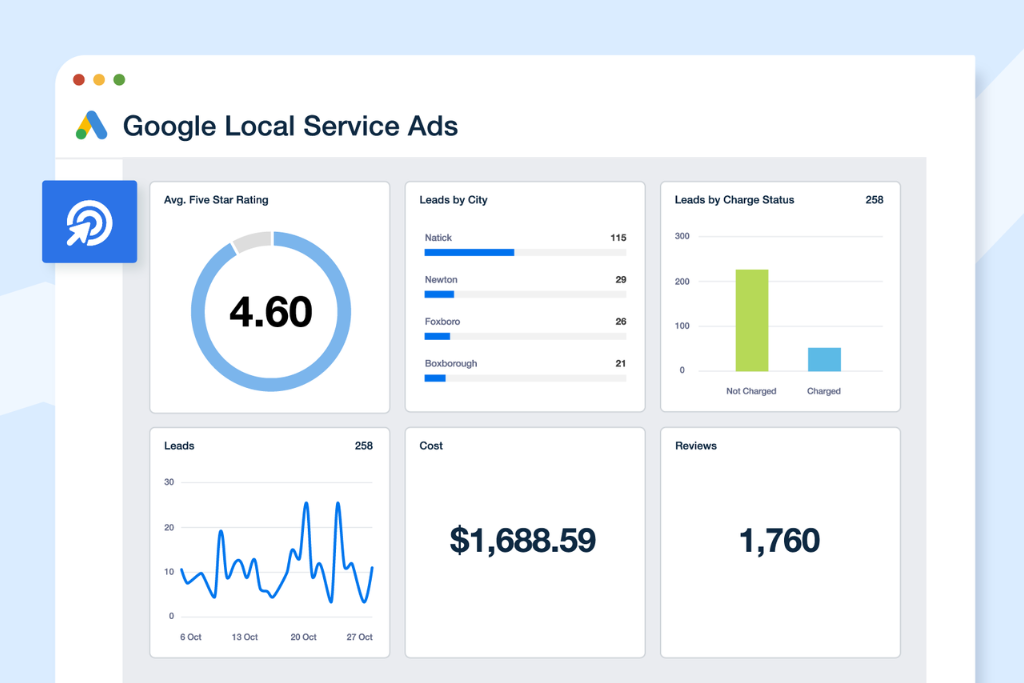1024x683 pixels.
Task: Select the blue arrow-target logo badge
Action: click(x=89, y=221)
